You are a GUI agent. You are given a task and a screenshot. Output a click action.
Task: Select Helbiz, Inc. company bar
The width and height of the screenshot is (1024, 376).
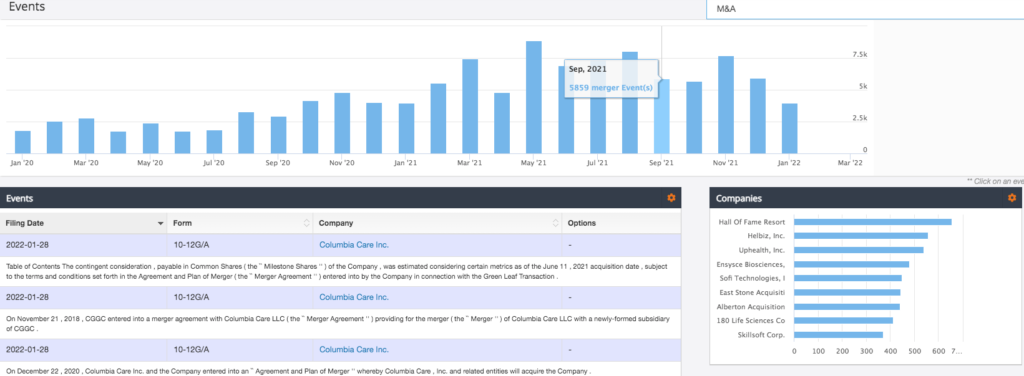tap(861, 236)
